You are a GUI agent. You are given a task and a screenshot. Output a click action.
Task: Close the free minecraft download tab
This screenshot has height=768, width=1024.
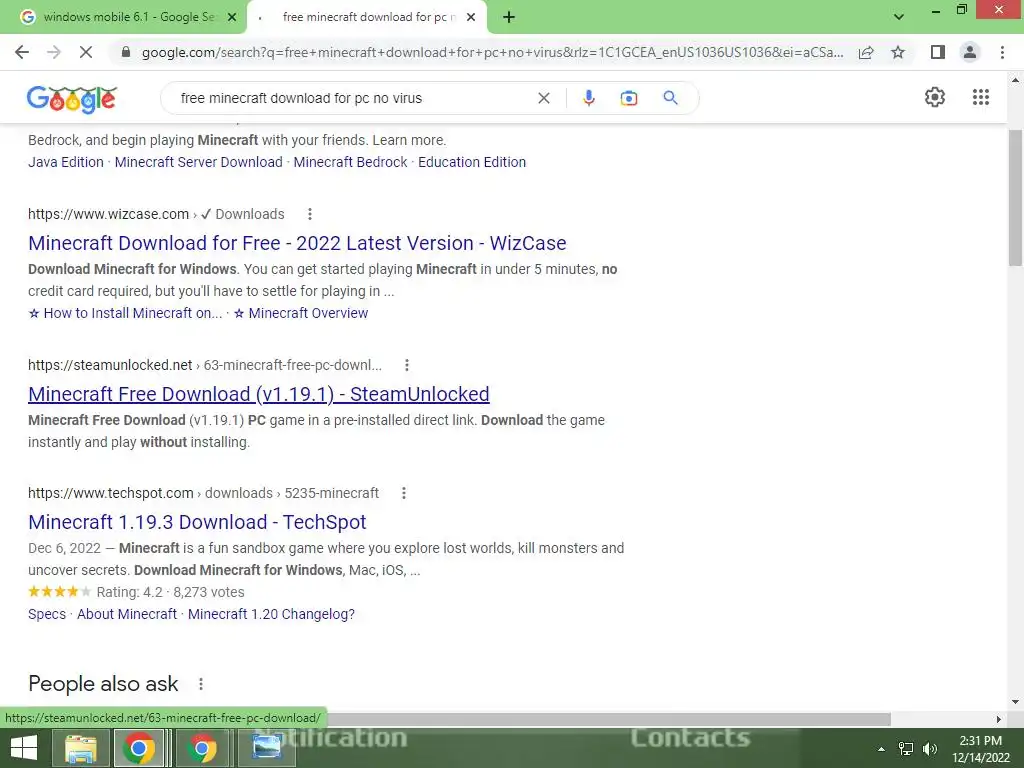click(471, 17)
